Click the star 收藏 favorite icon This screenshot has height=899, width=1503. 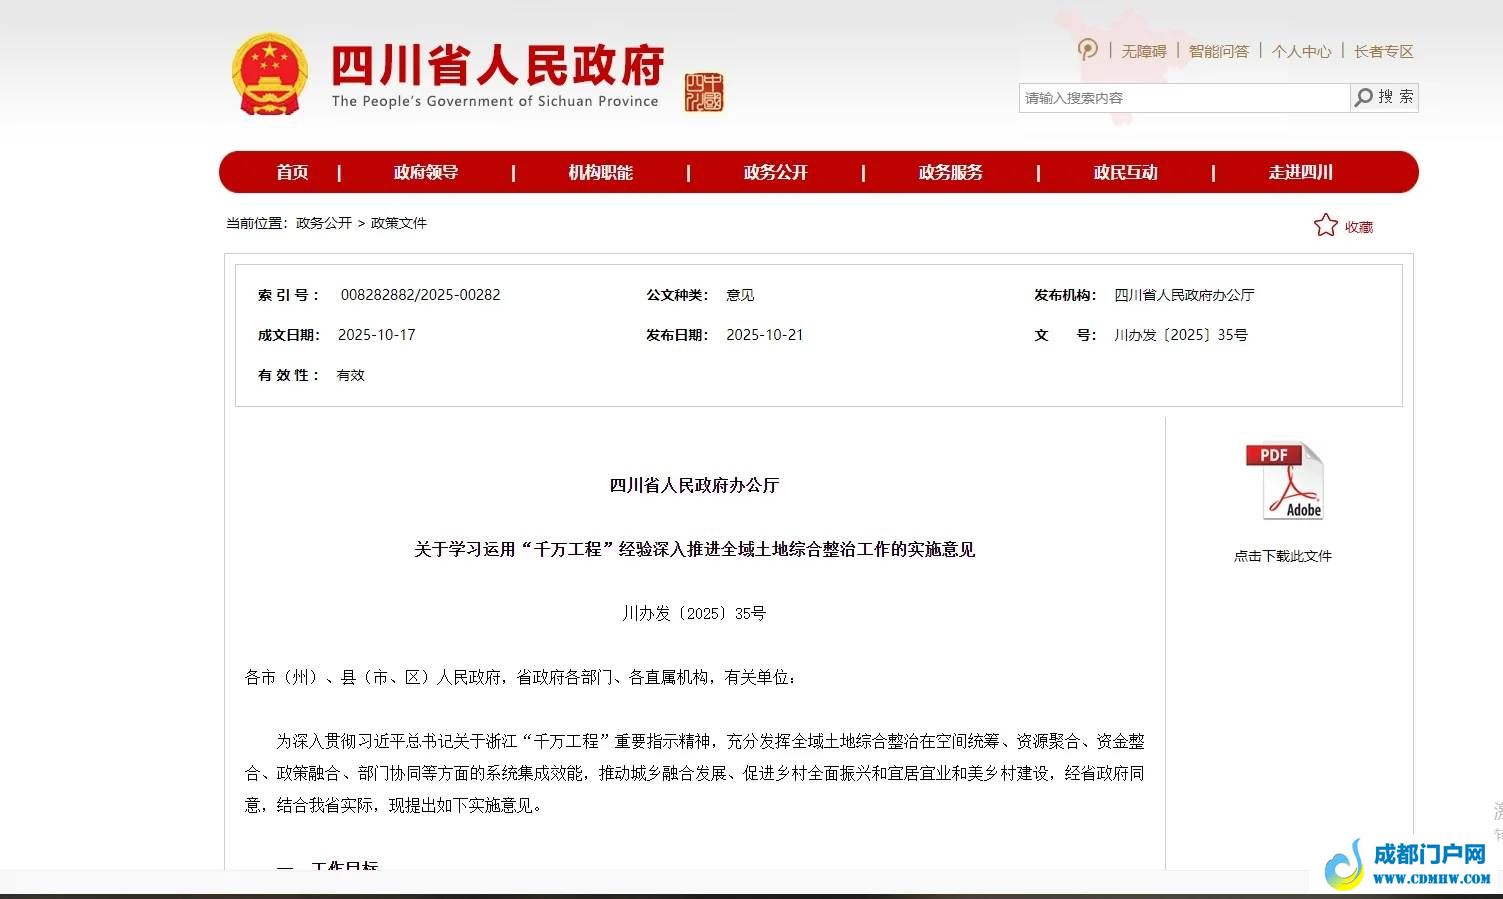1325,226
